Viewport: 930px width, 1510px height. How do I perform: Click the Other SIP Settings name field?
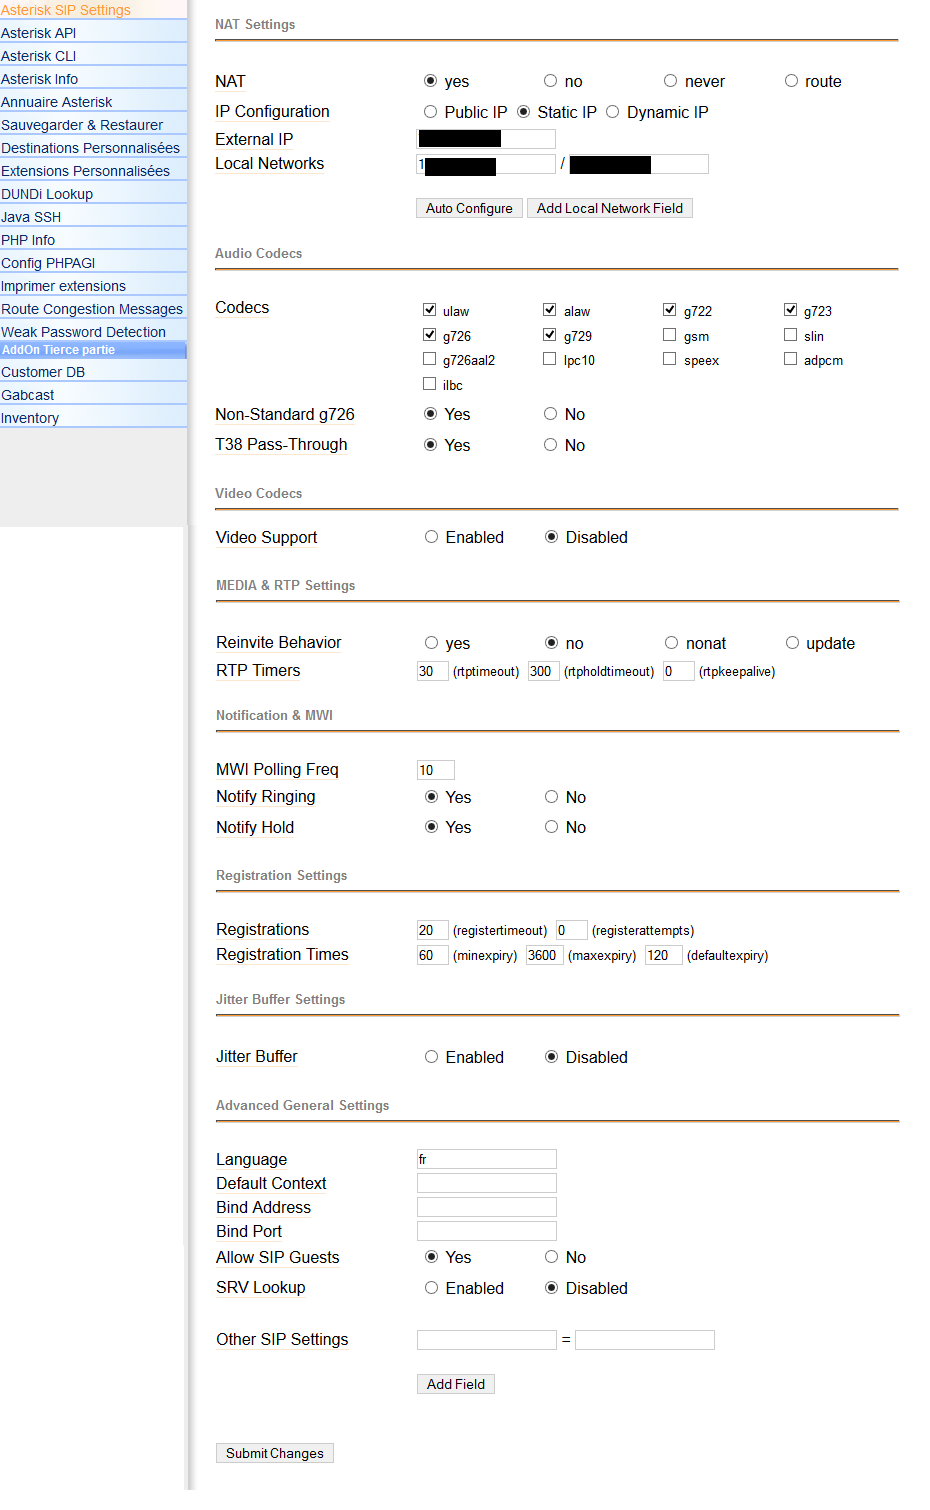pos(487,1340)
